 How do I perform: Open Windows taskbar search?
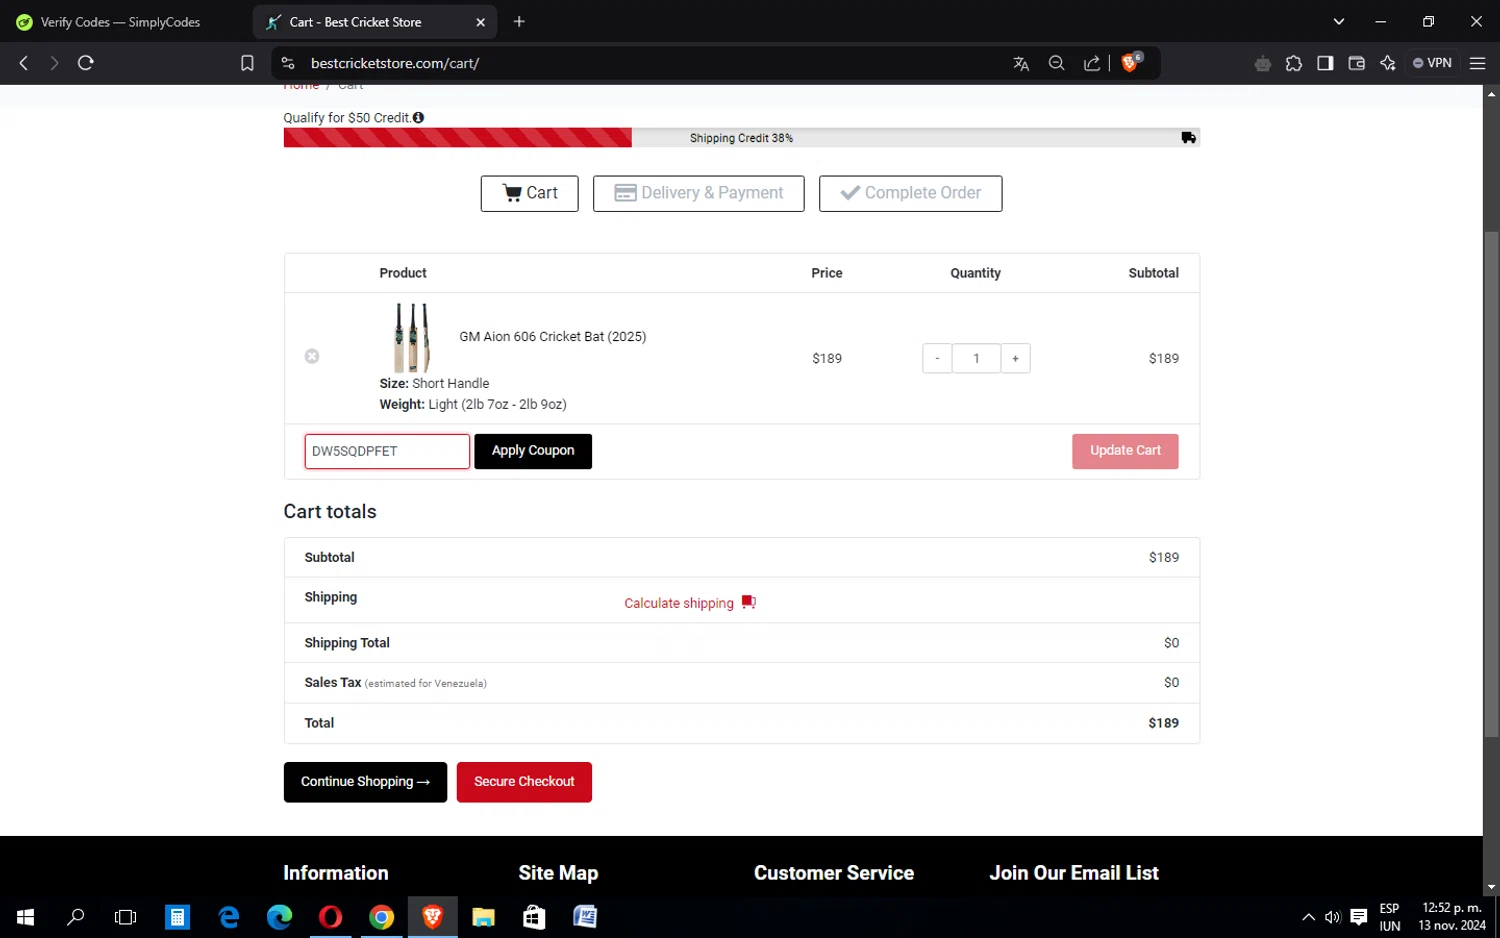pos(76,917)
